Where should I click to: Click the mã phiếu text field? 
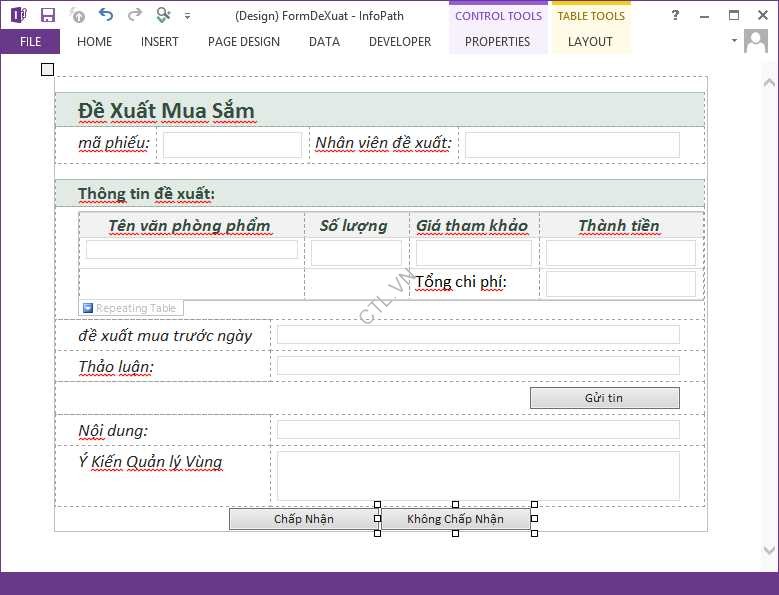point(232,145)
